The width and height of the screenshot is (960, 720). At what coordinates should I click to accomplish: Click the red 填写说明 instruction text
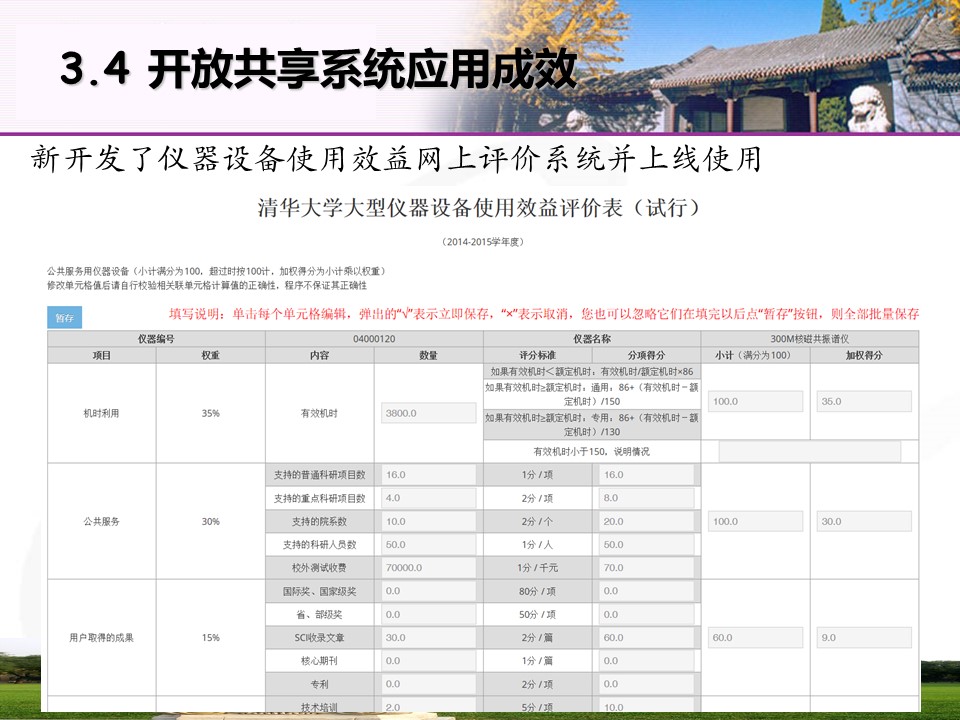tap(544, 314)
